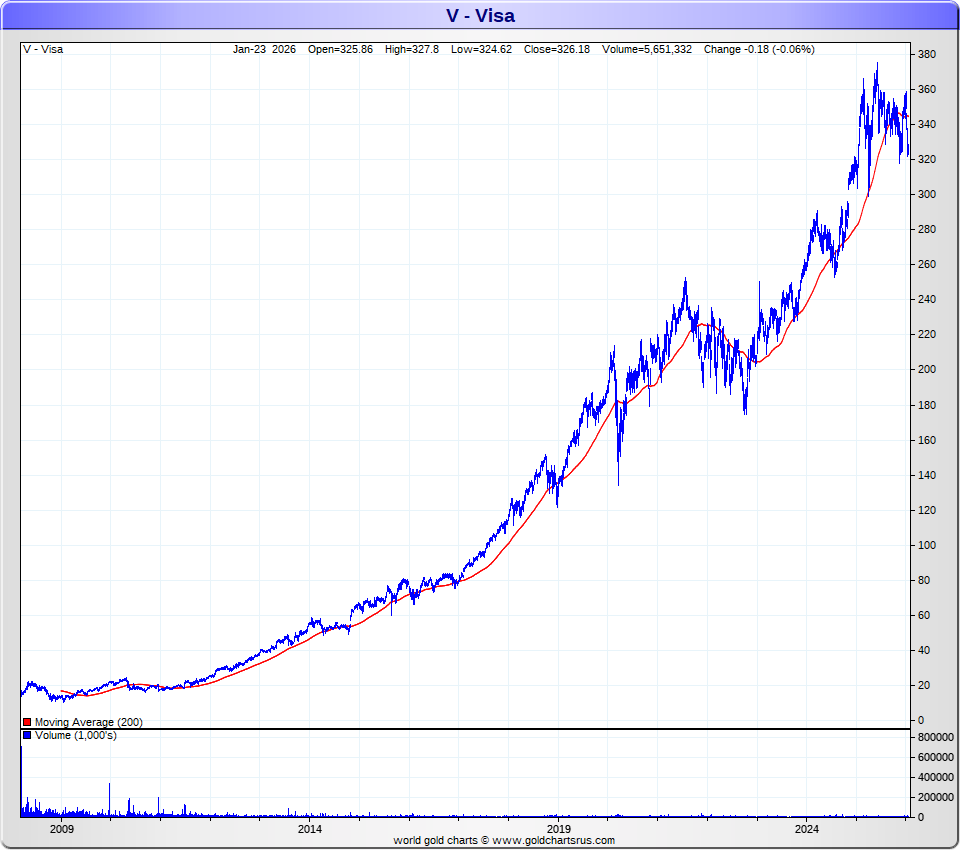Click the "Volume (1,000's)" legend label
The image size is (960, 850).
76,735
